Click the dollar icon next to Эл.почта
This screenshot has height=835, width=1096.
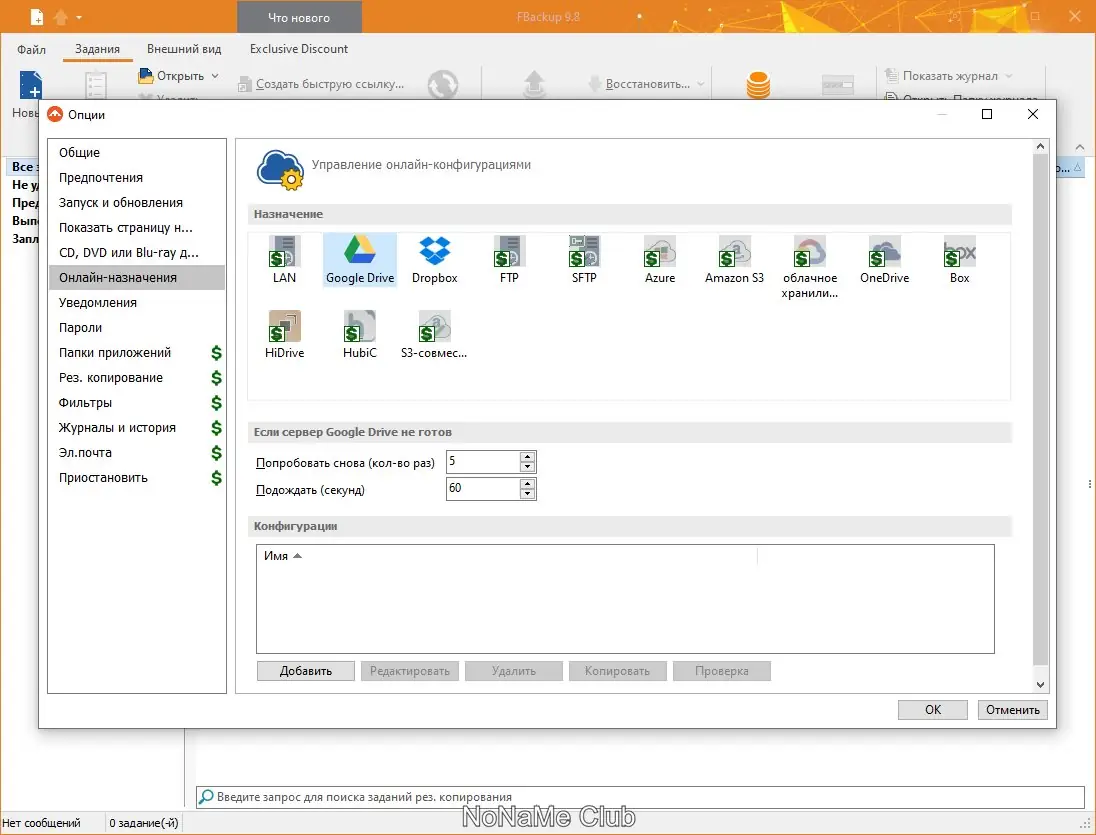(x=217, y=453)
